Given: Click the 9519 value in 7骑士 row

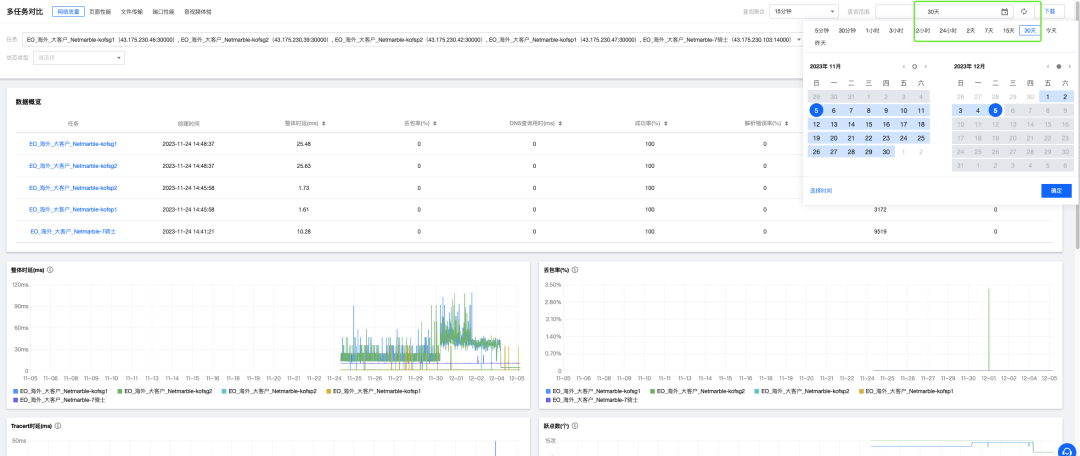Looking at the screenshot, I should click(880, 231).
